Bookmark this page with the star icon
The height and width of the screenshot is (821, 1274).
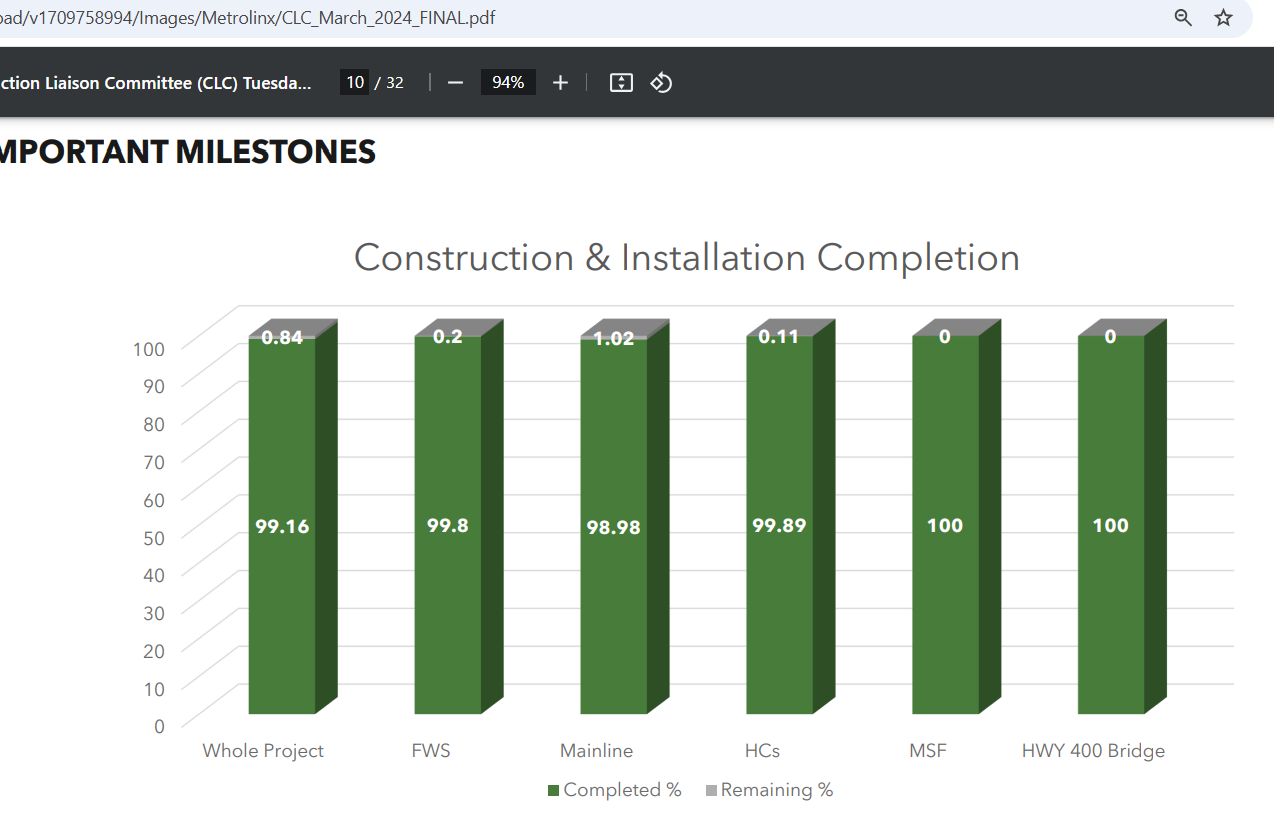tap(1223, 18)
